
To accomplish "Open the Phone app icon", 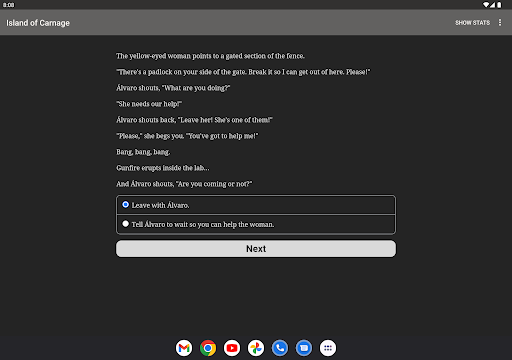I will pyautogui.click(x=280, y=348).
